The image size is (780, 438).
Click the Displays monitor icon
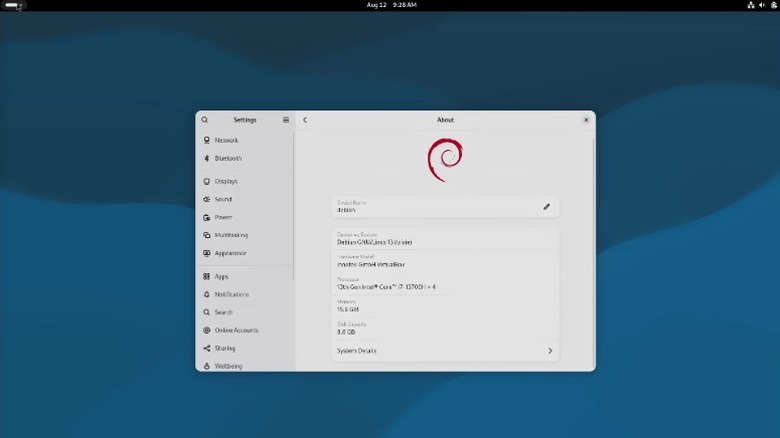coord(206,181)
